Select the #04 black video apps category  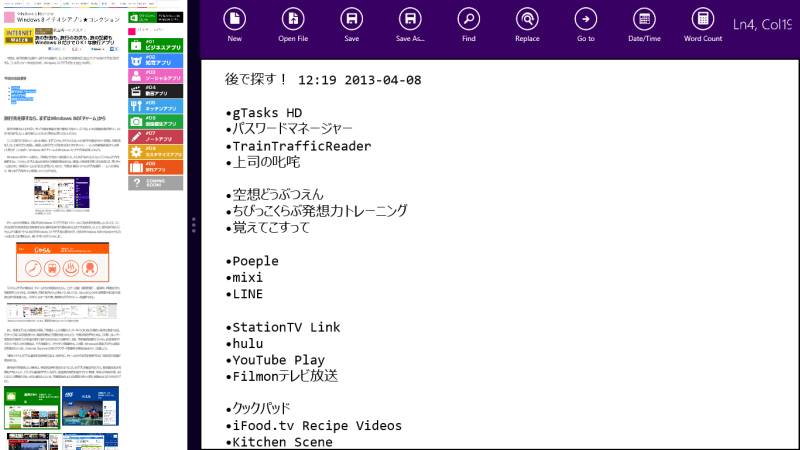pos(155,90)
